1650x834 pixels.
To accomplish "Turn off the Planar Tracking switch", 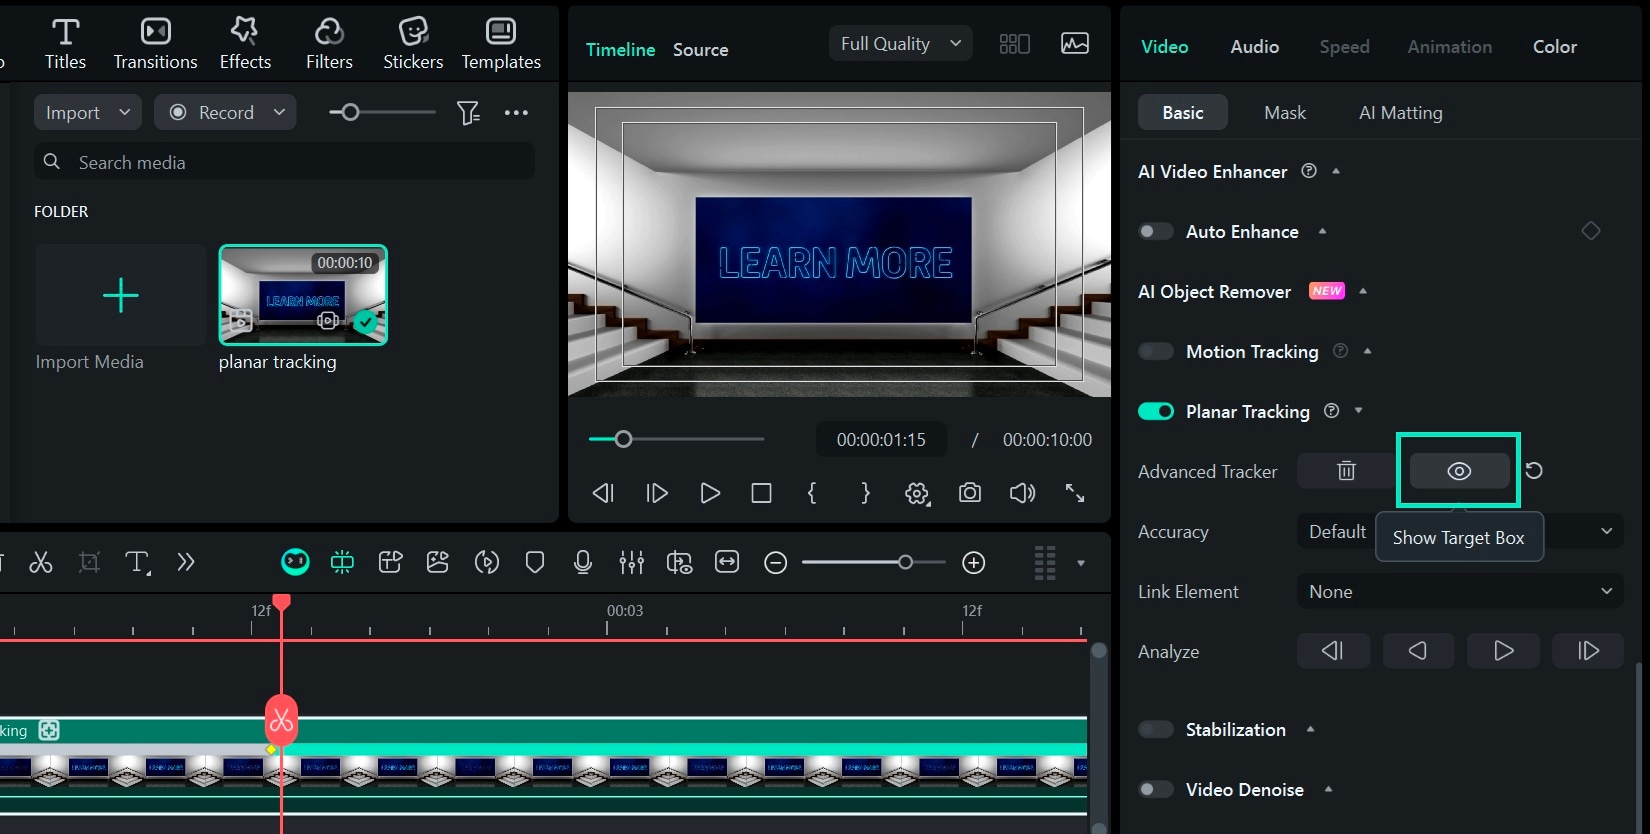I will tap(1156, 411).
